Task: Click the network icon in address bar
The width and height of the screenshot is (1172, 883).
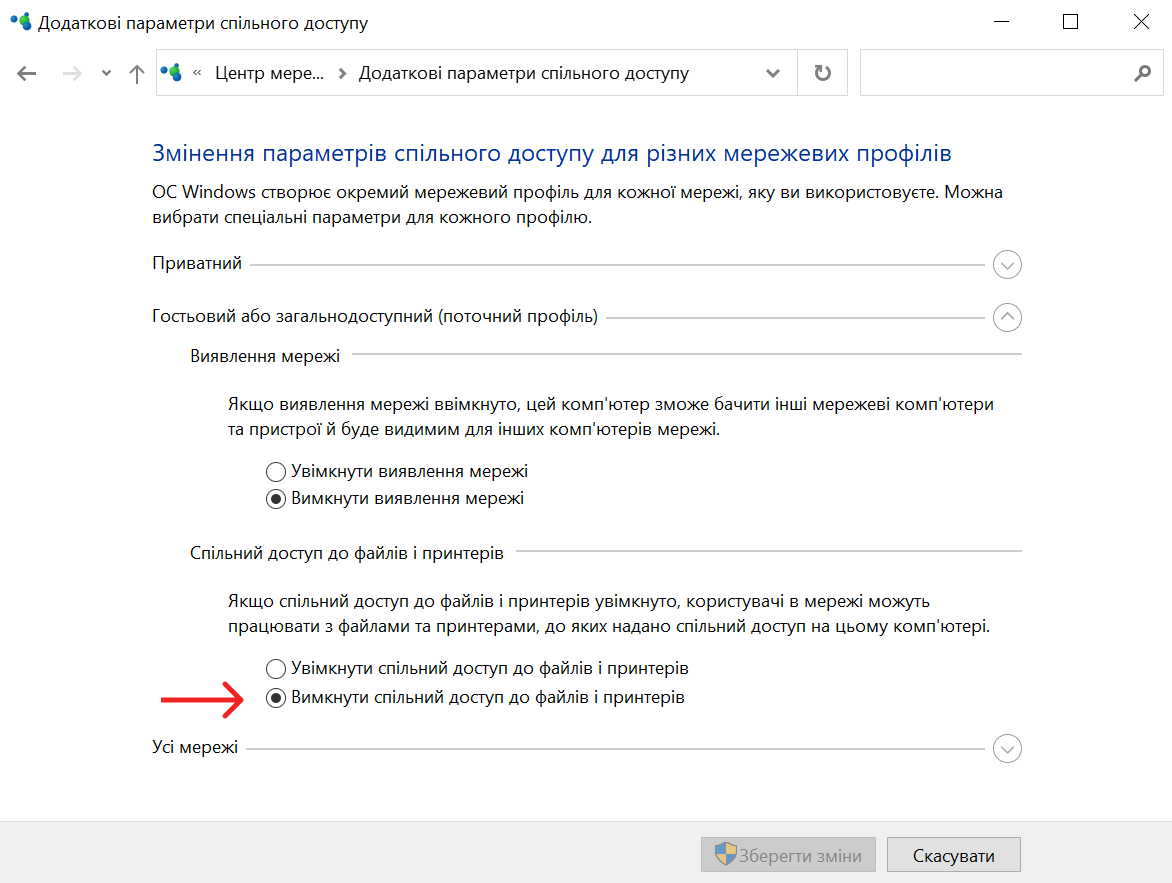Action: click(172, 73)
